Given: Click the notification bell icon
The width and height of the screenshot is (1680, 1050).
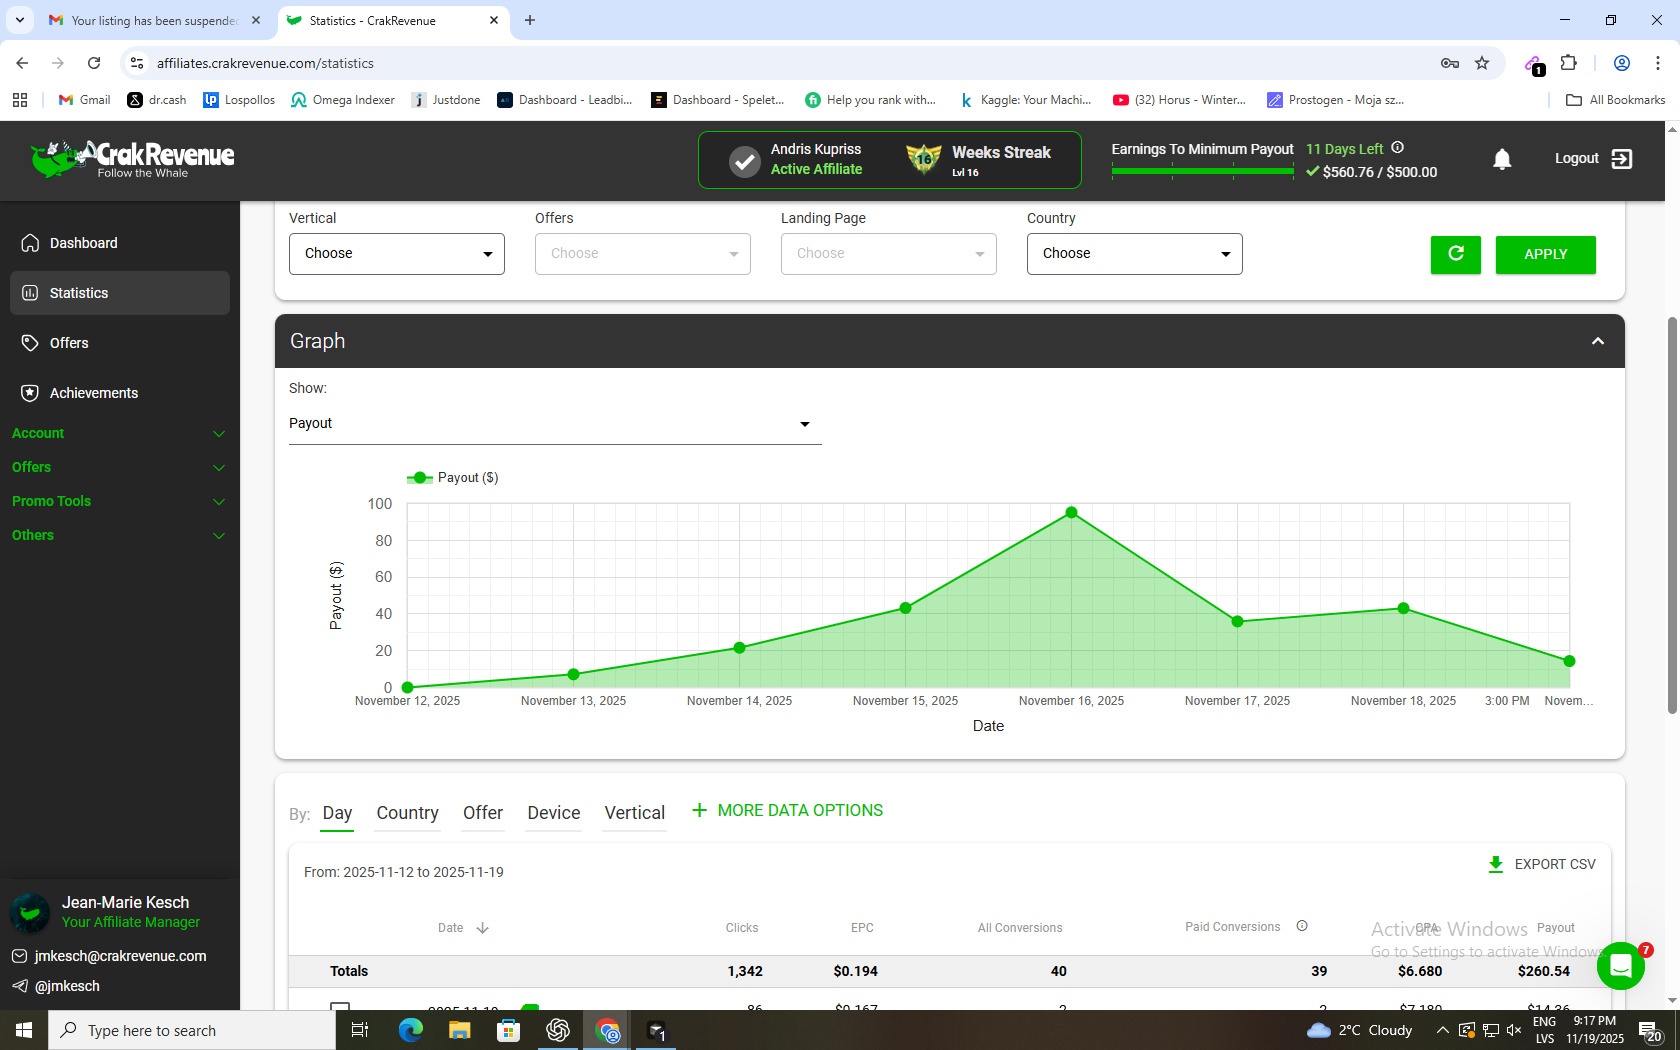Looking at the screenshot, I should [1502, 159].
